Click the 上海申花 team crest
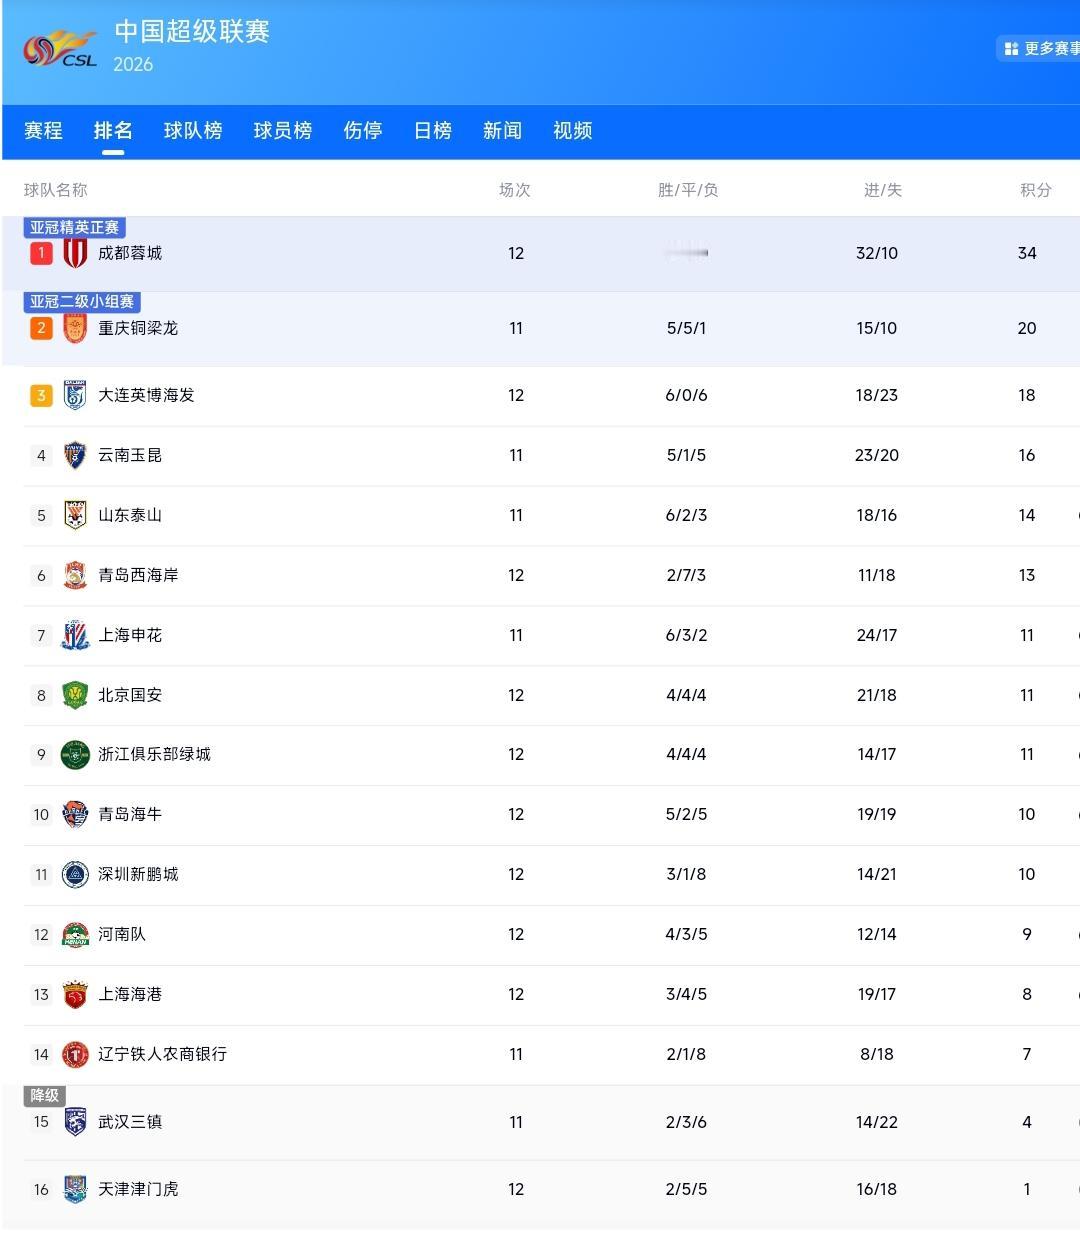 (x=75, y=635)
